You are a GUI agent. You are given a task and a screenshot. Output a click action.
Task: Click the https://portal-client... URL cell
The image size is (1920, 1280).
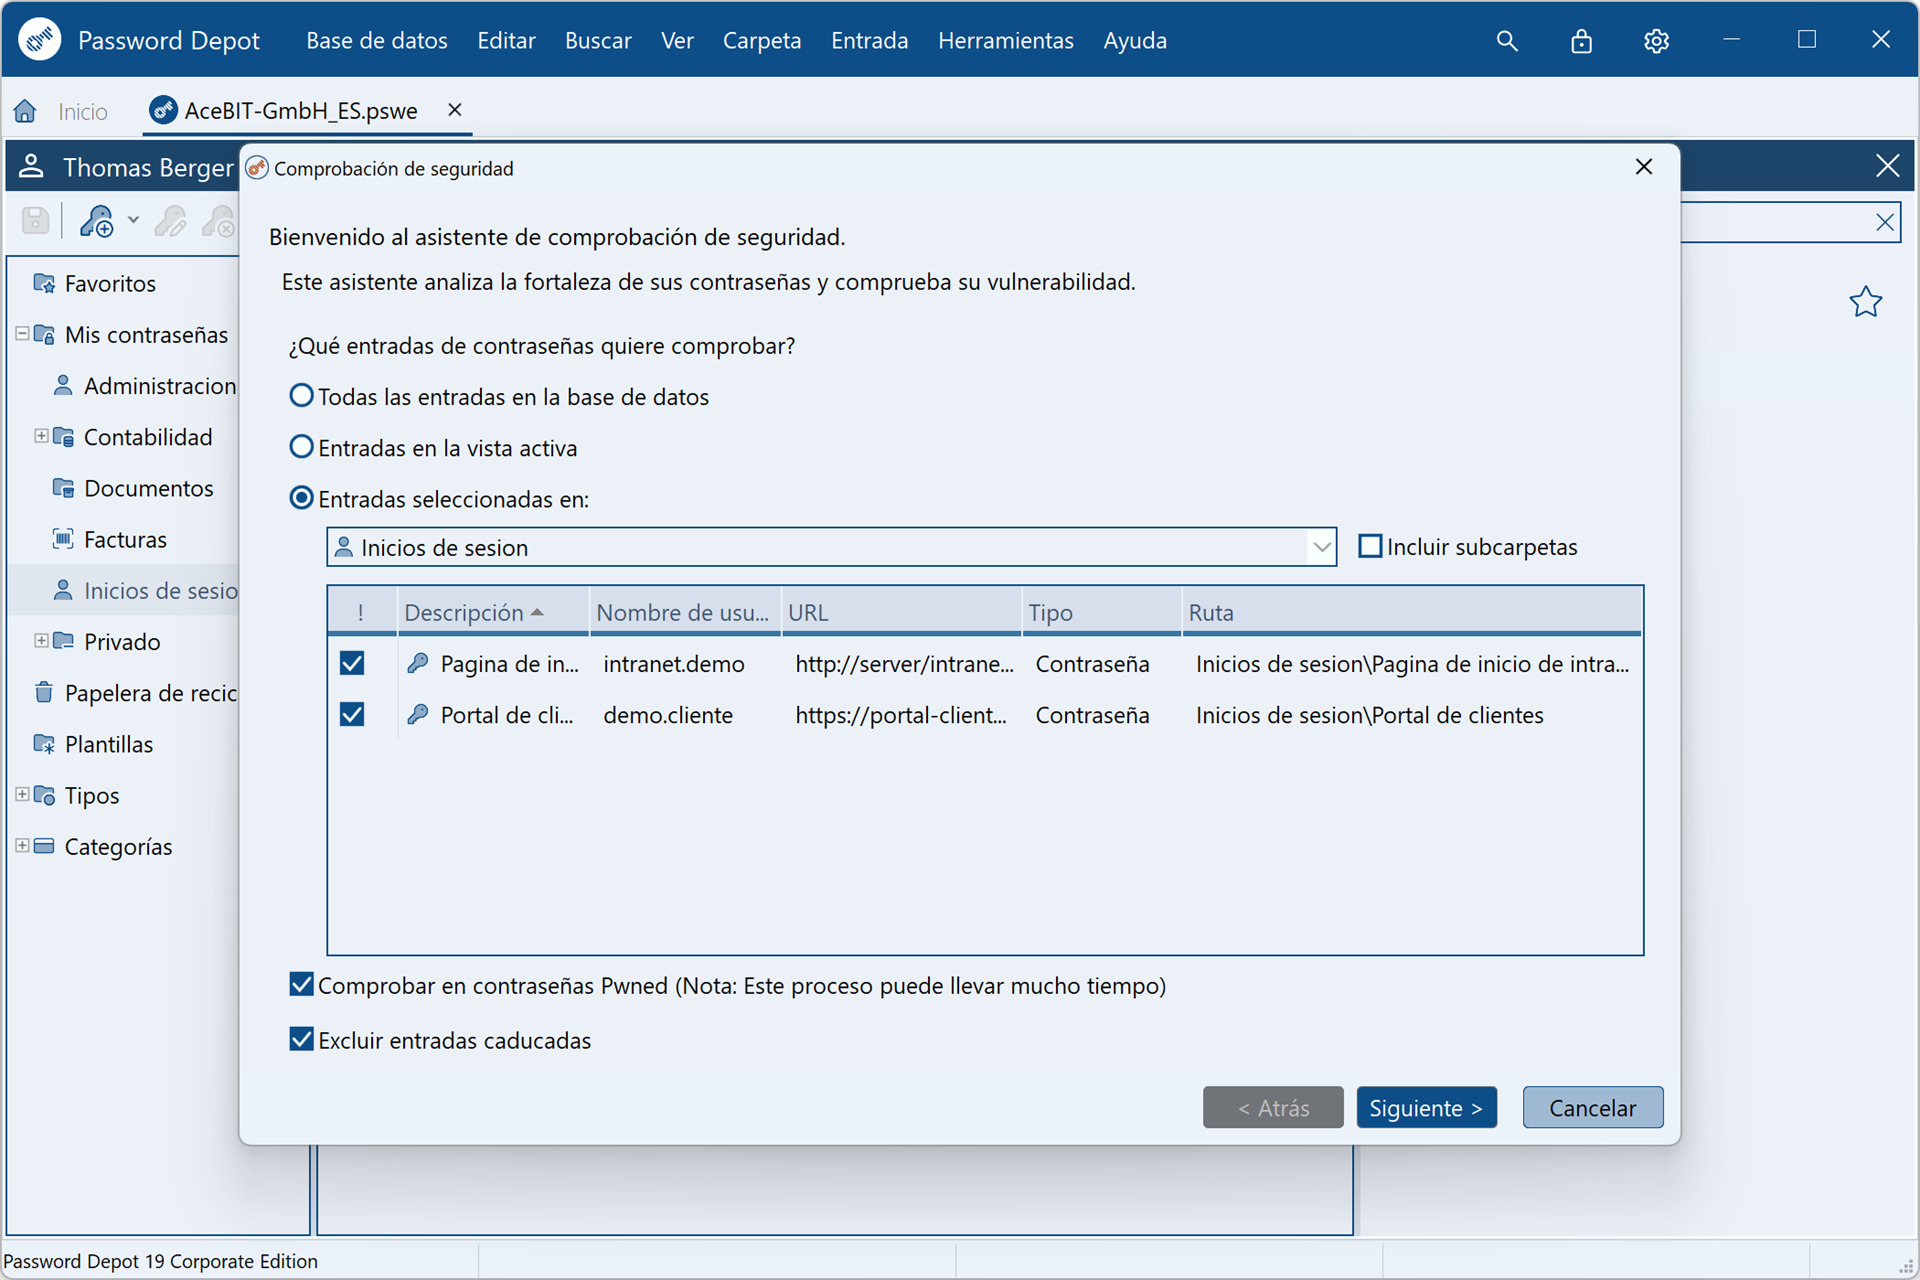coord(901,714)
